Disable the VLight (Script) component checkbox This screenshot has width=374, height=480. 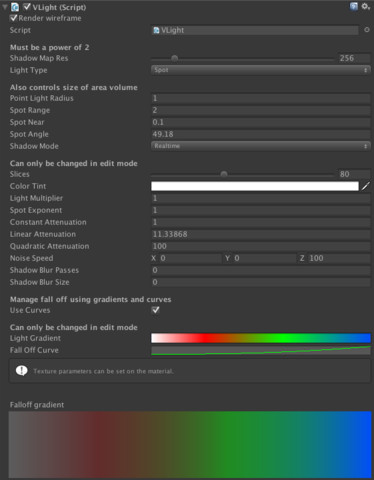tap(27, 6)
